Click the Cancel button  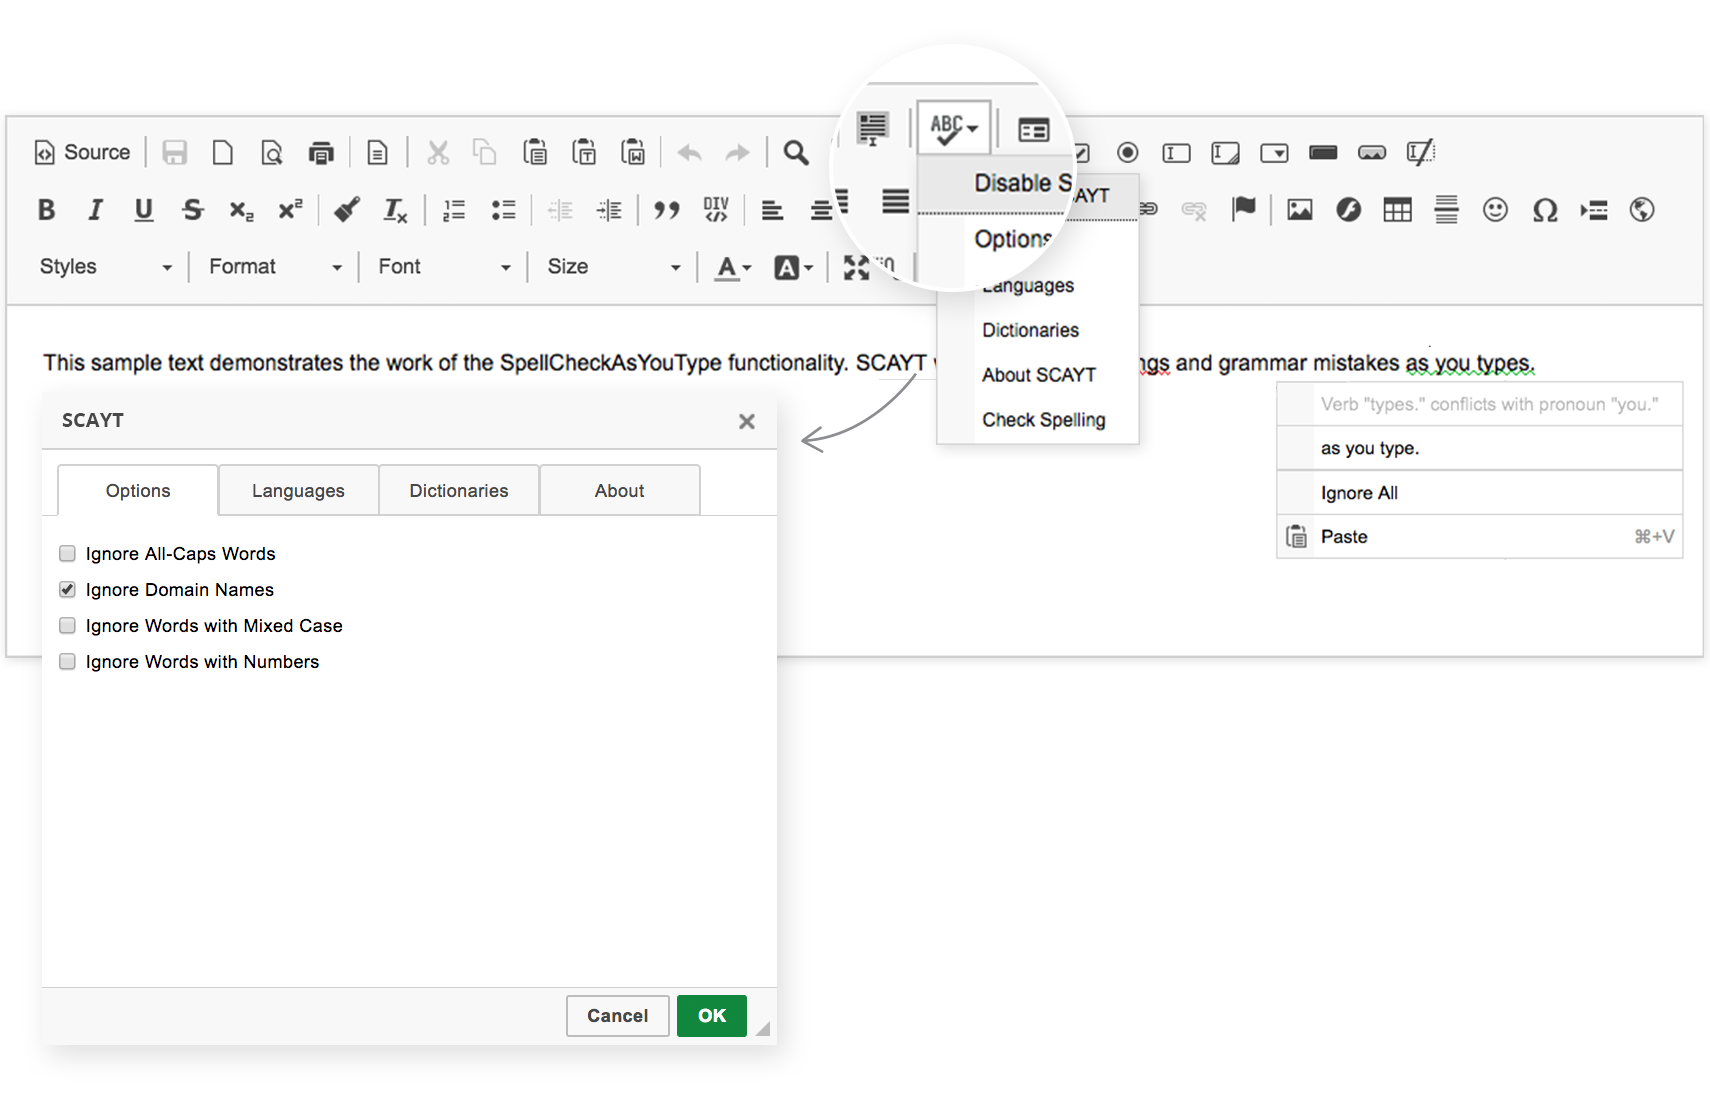[x=617, y=1016]
